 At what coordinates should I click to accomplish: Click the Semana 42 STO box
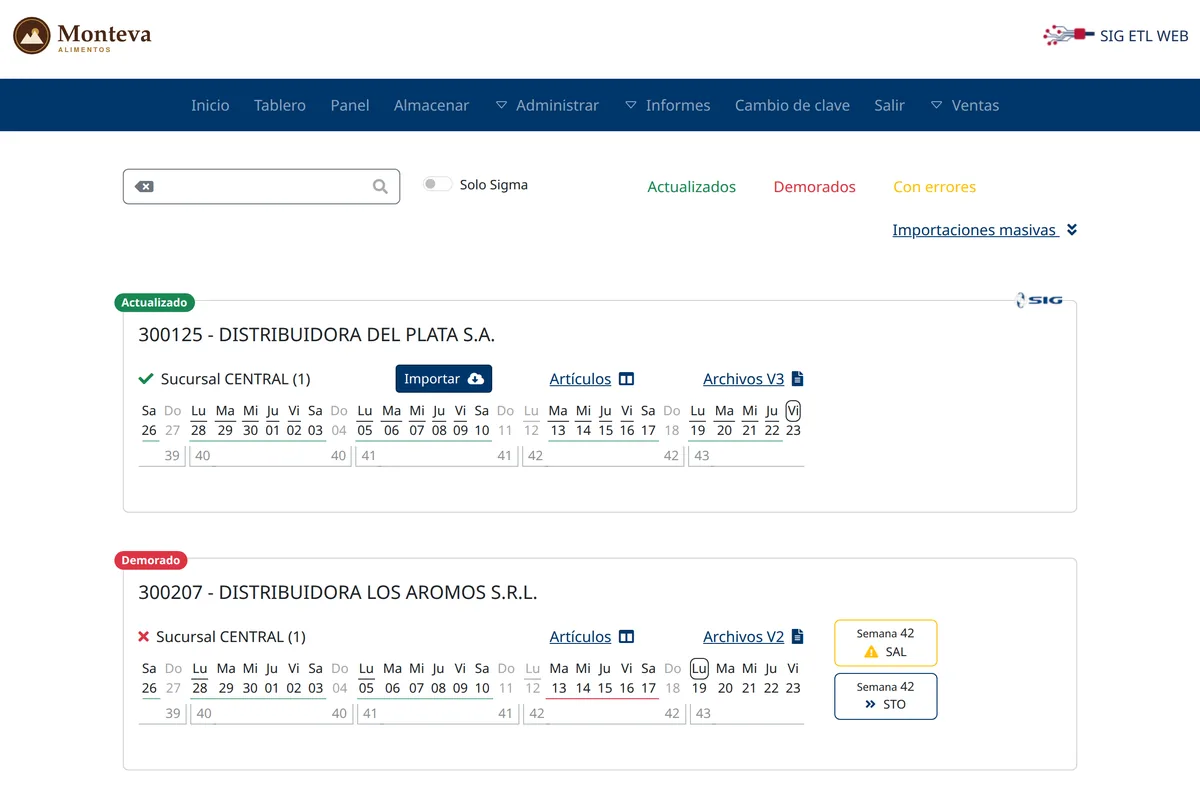[886, 696]
